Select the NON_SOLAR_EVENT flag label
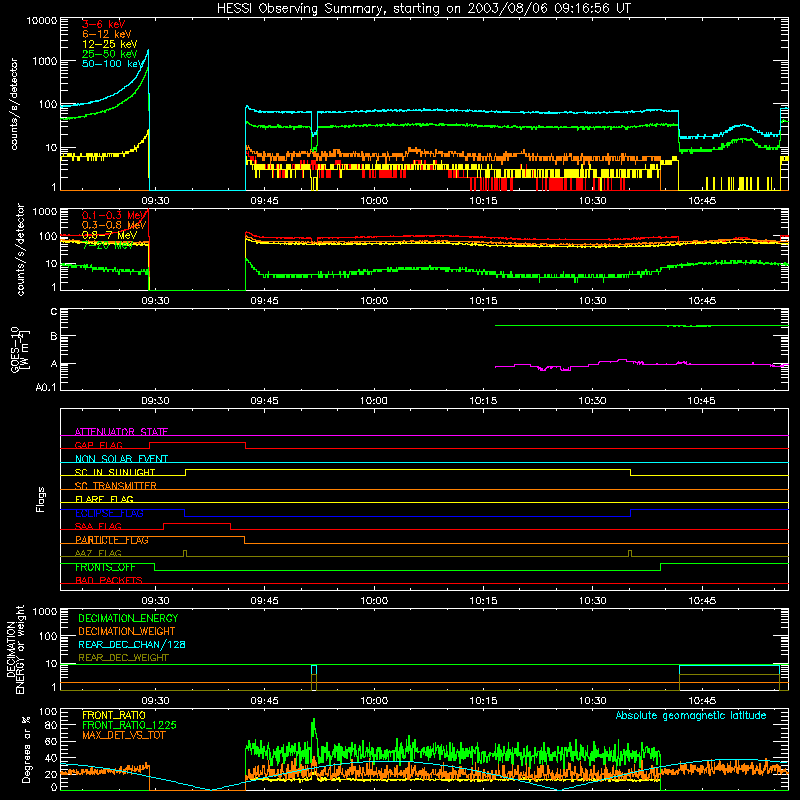 click(x=121, y=459)
